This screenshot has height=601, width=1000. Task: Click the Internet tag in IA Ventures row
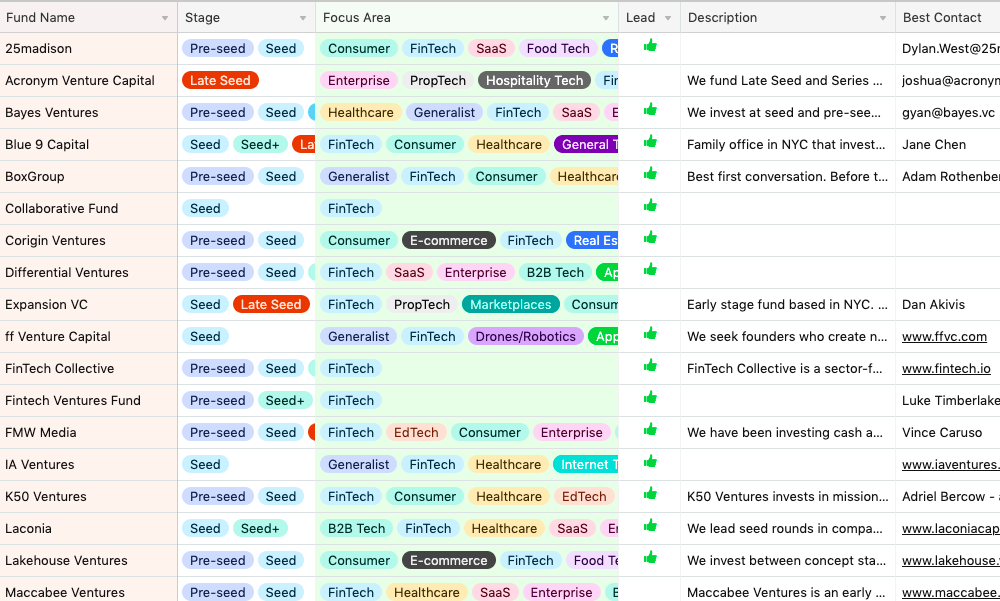tap(586, 464)
